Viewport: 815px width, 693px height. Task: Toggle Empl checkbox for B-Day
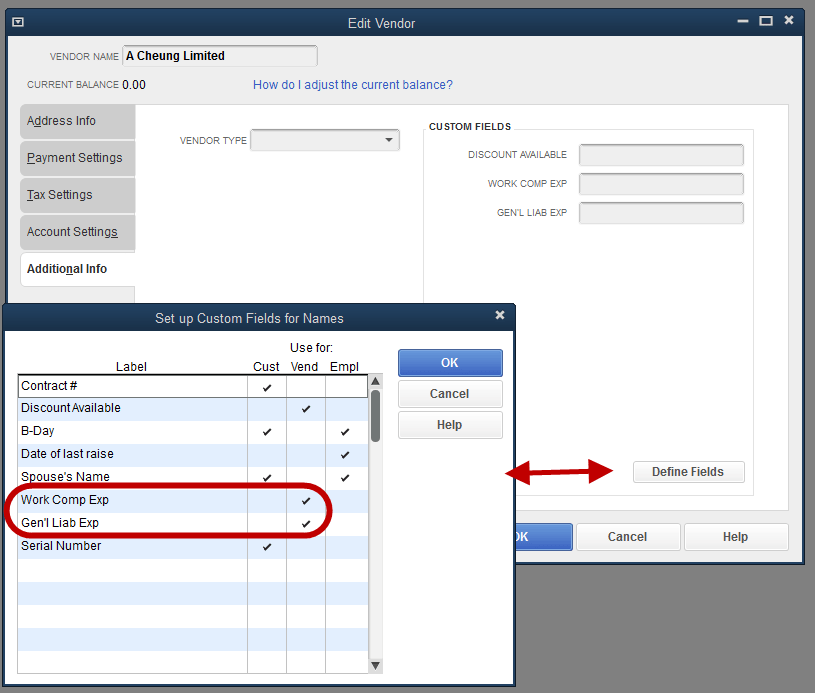[x=344, y=431]
